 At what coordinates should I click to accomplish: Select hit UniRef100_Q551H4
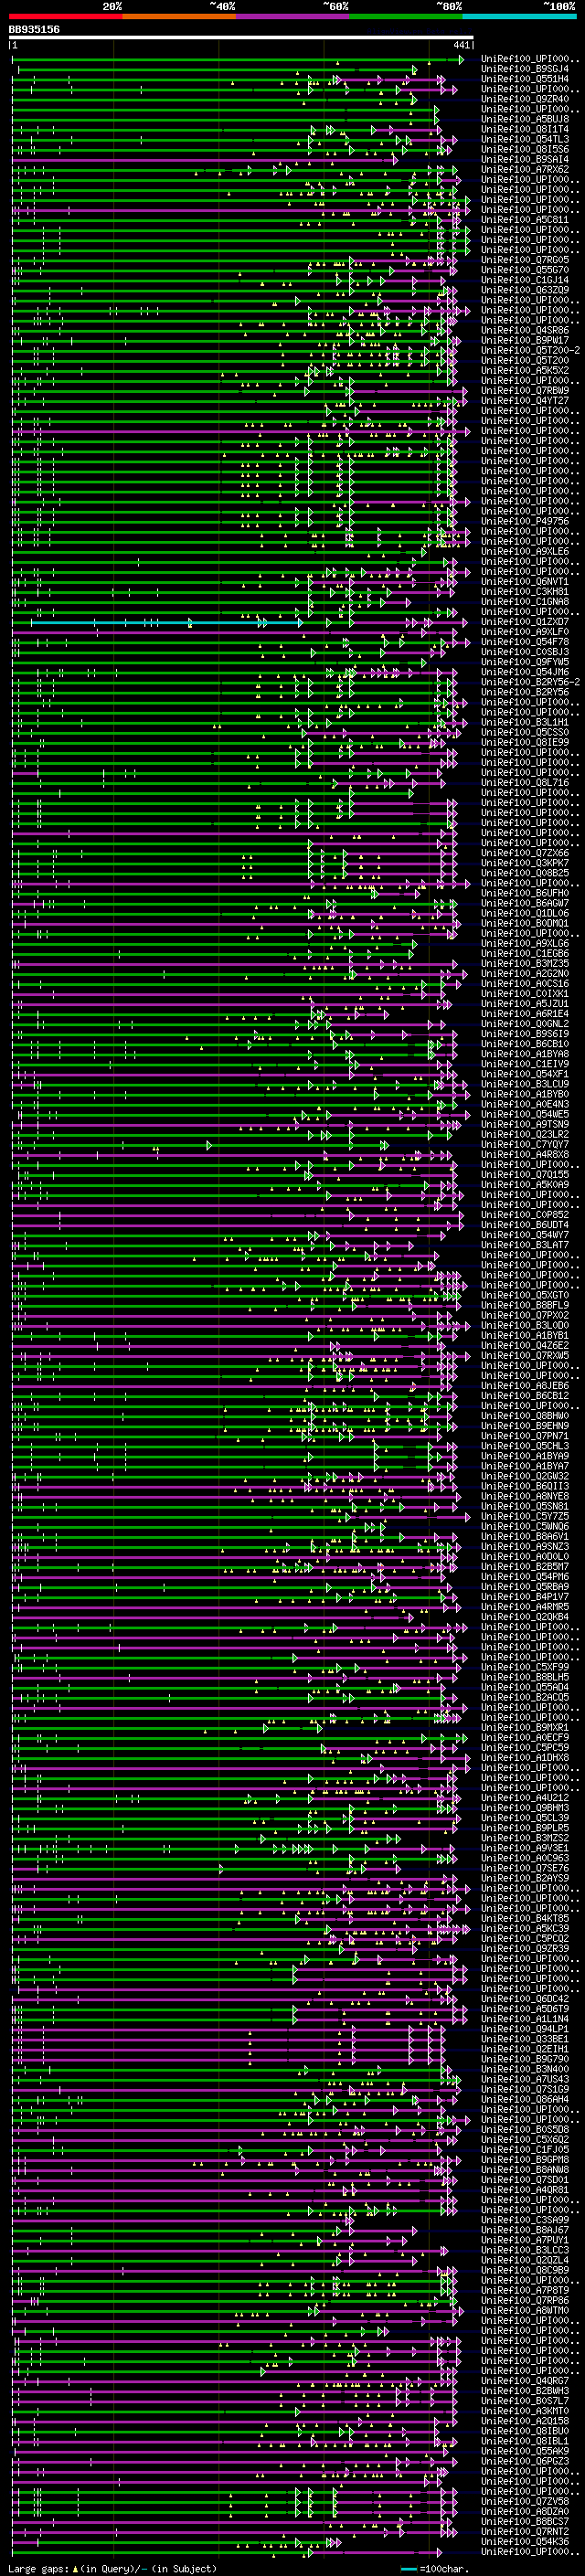point(525,79)
